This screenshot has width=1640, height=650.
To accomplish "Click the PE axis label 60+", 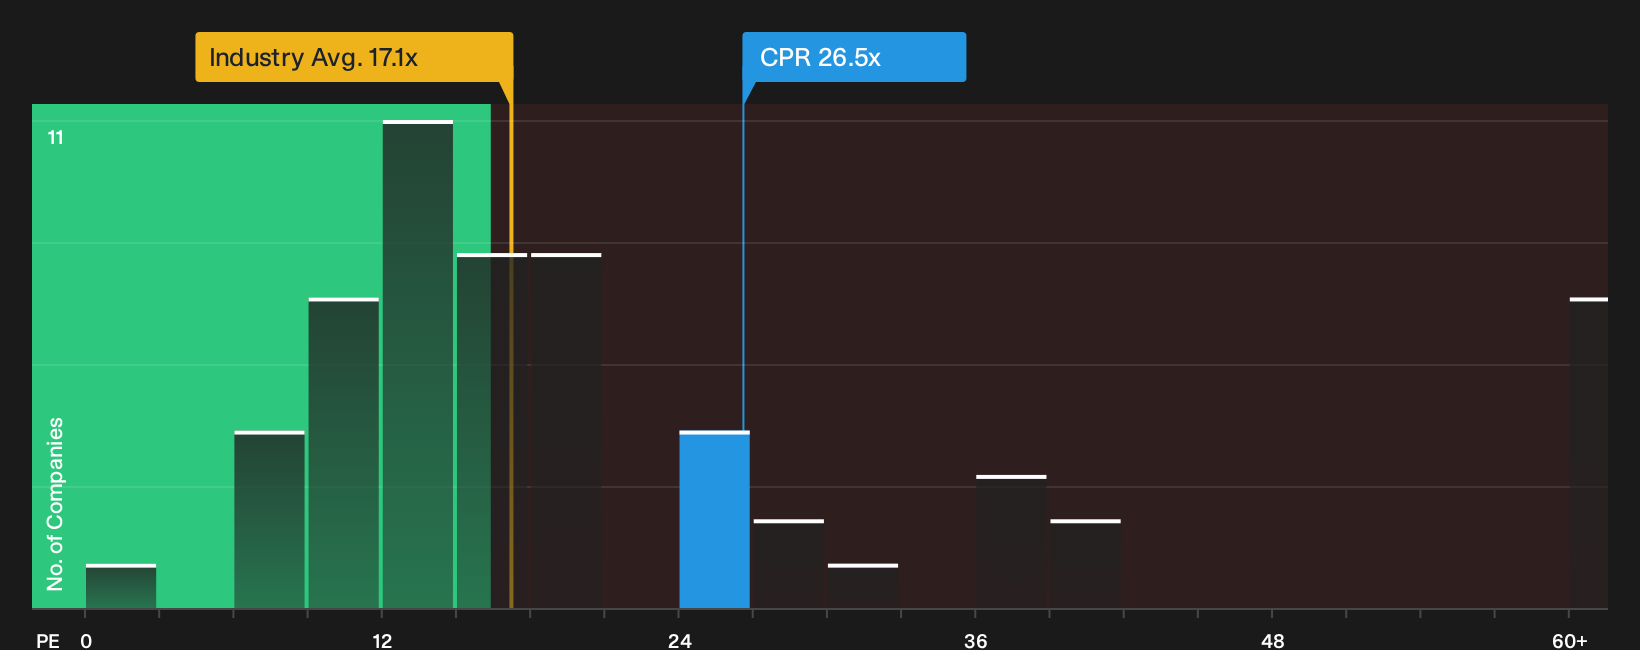I will click(x=1569, y=640).
